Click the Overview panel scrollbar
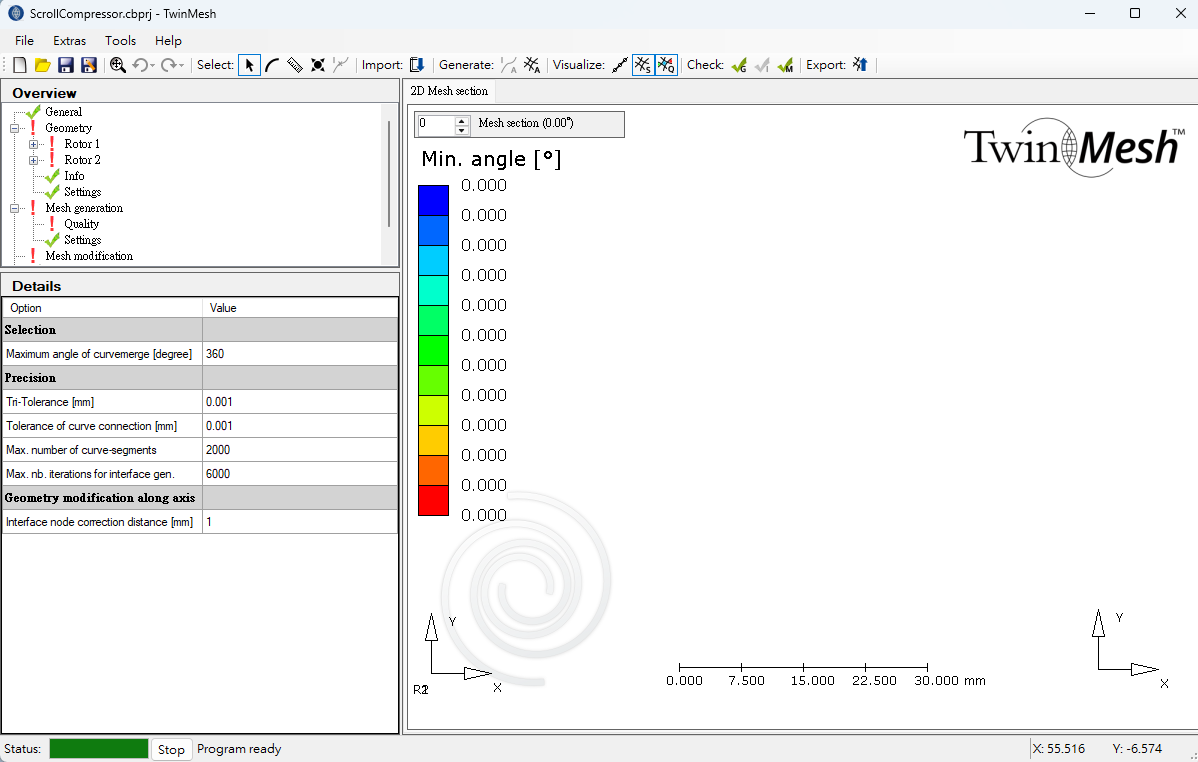Image resolution: width=1198 pixels, height=762 pixels. 389,174
